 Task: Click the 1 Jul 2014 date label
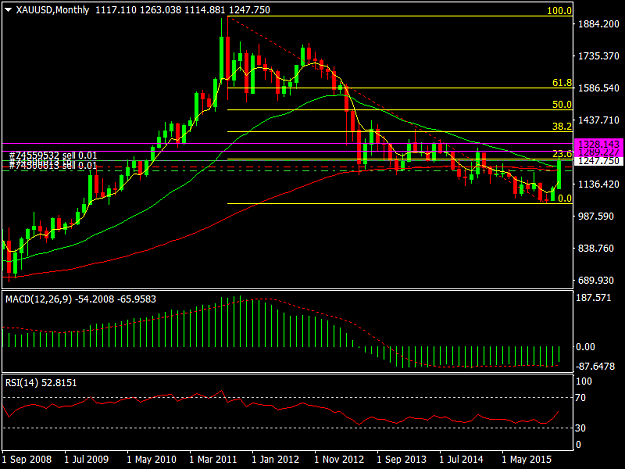tap(461, 459)
